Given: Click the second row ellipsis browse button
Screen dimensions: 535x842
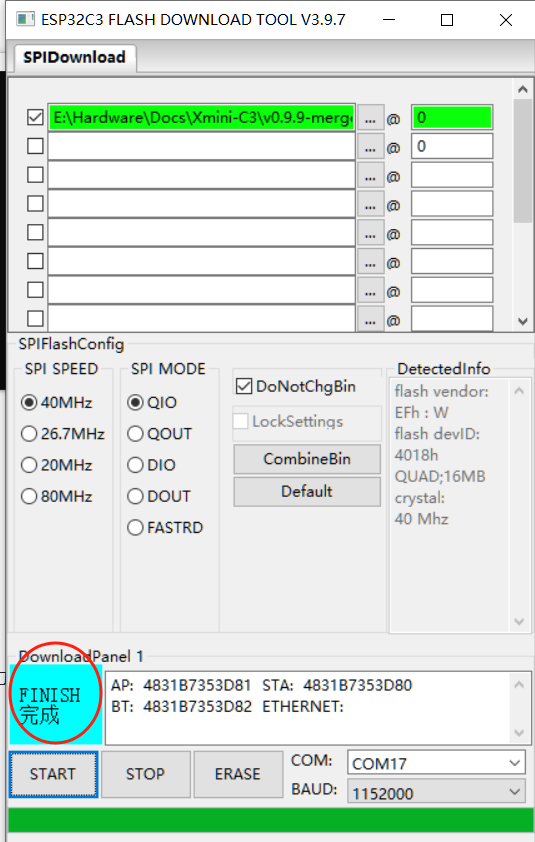Looking at the screenshot, I should pyautogui.click(x=370, y=147).
